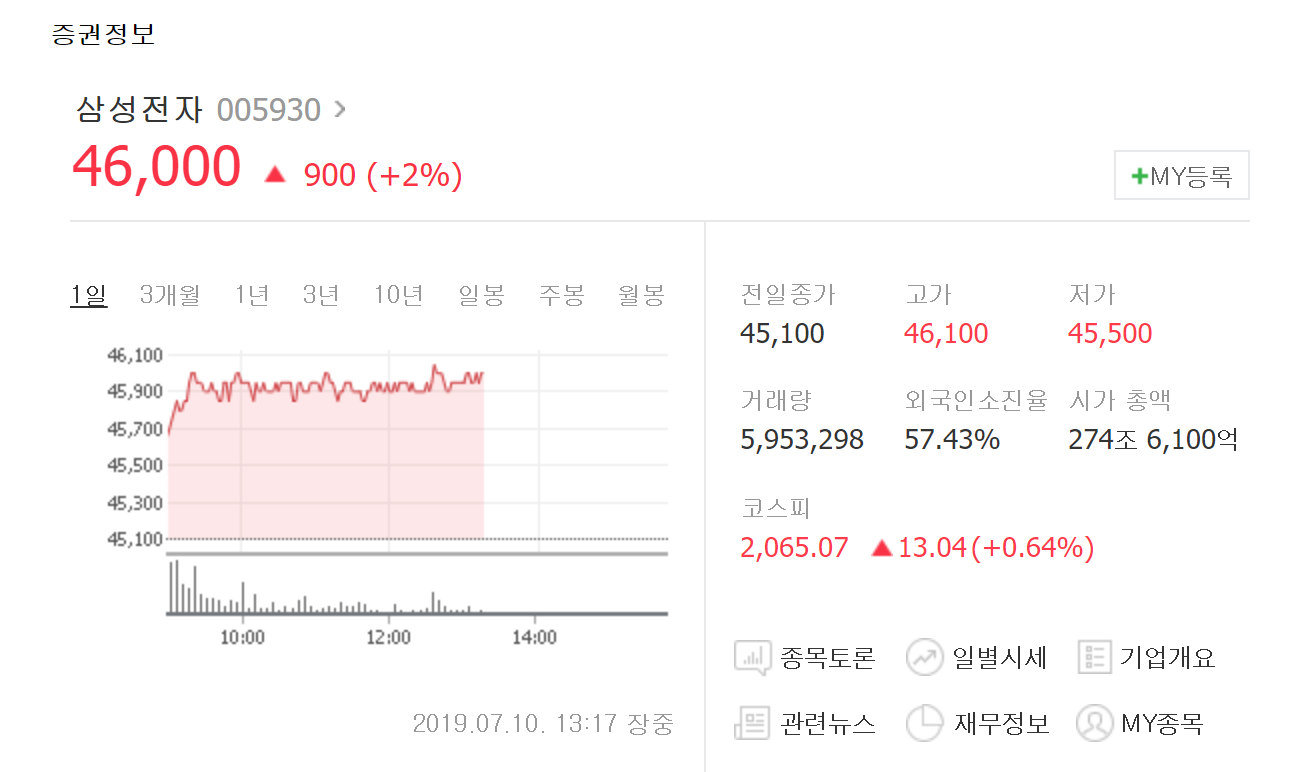1300x772 pixels.
Task: Click the 재무정보 pie chart icon
Action: coord(925,723)
